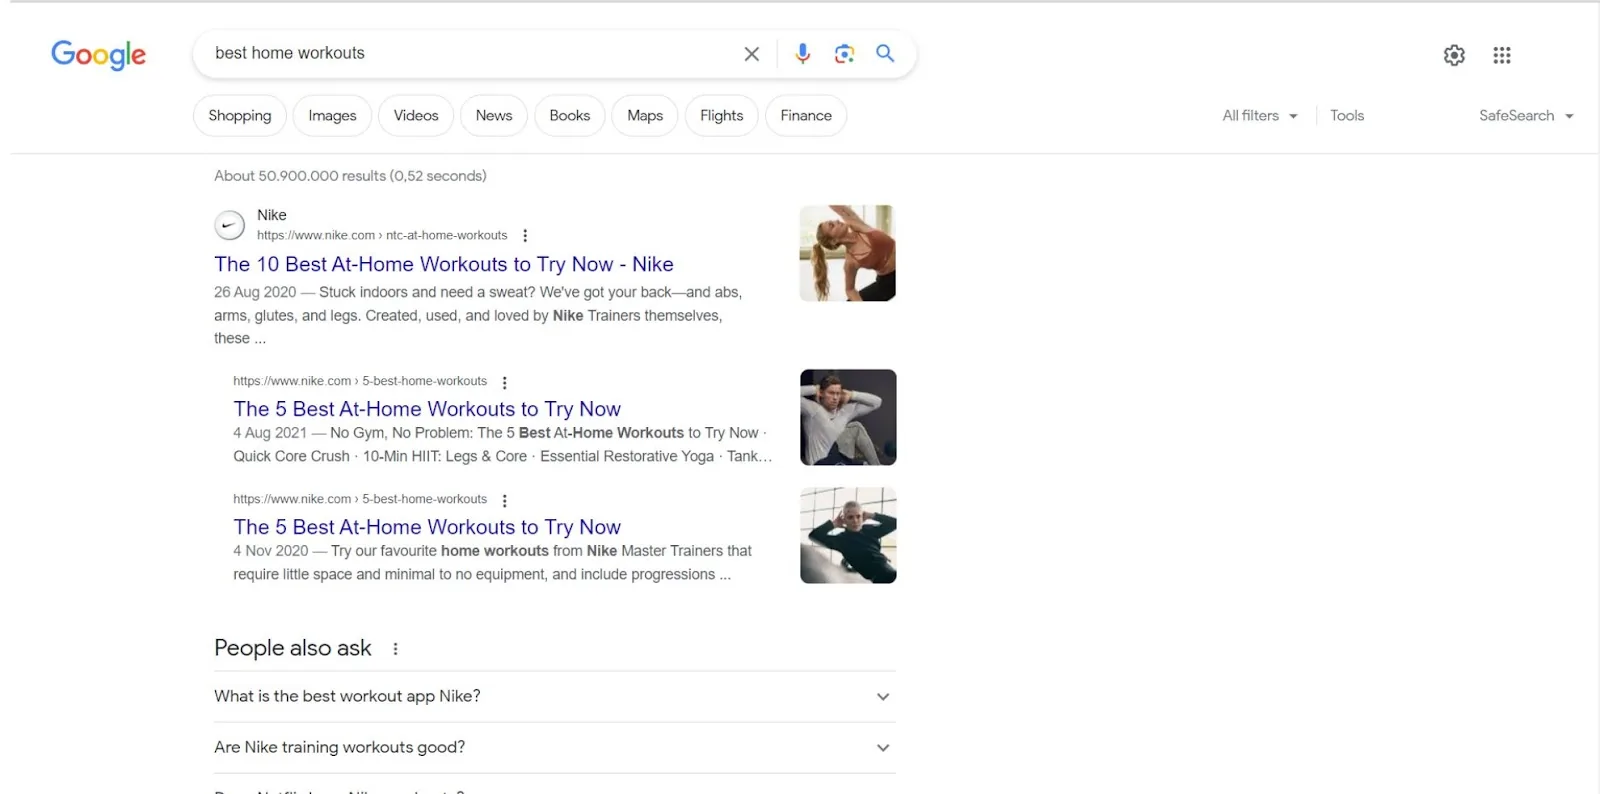Open the thumbnail beside the 4 Nov 2020 result
The image size is (1600, 794).
(848, 535)
